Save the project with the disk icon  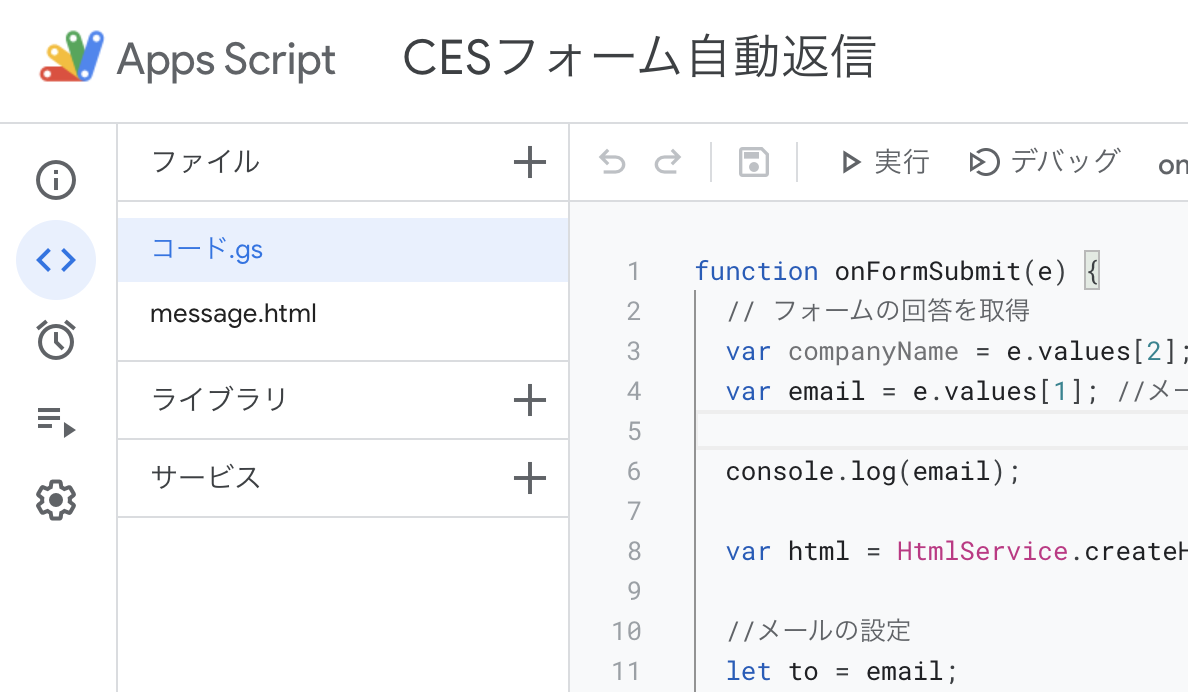click(x=753, y=162)
